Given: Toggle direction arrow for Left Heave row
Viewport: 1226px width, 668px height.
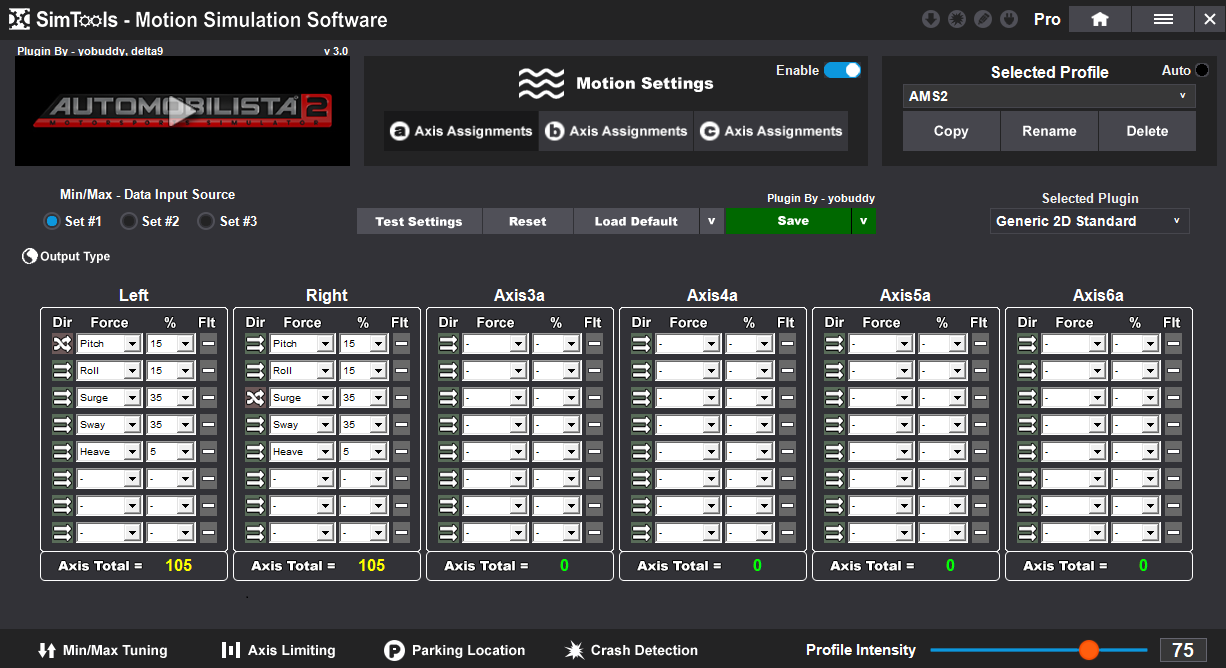Looking at the screenshot, I should pos(62,452).
